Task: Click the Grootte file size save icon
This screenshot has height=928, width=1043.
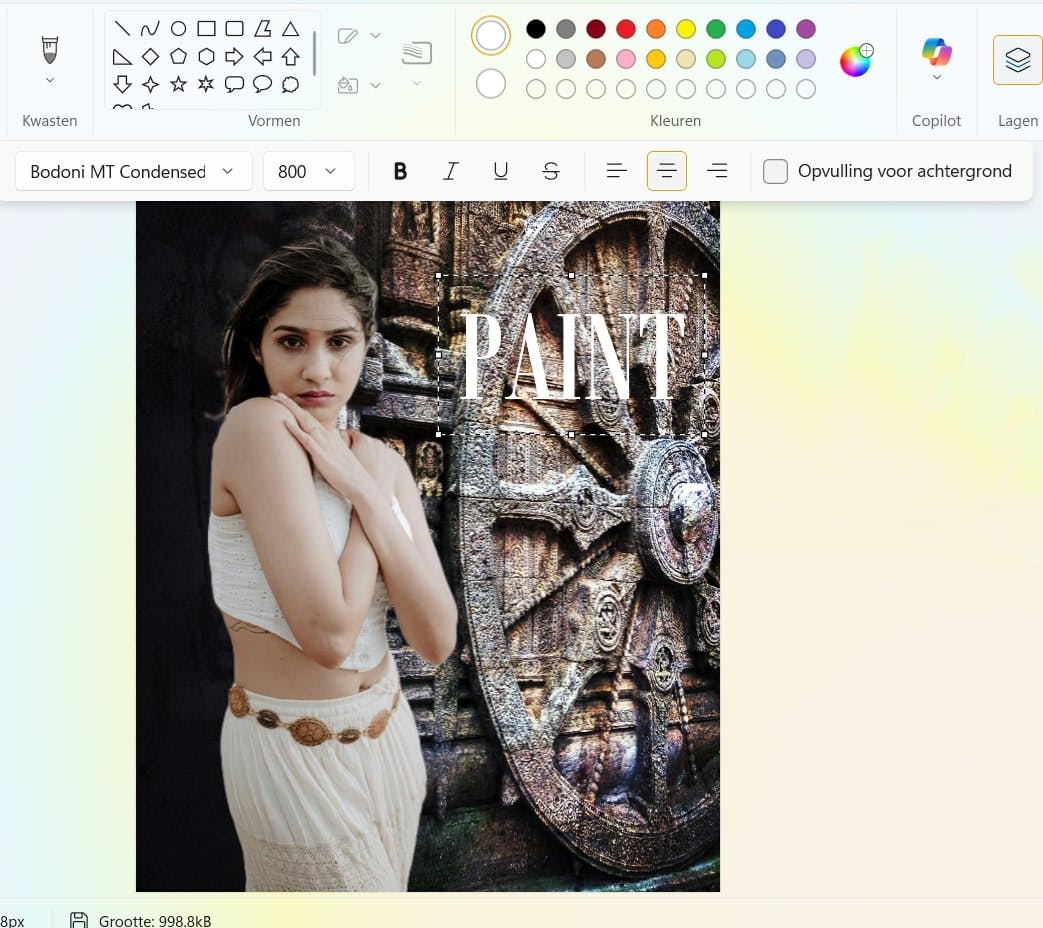Action: click(x=79, y=921)
